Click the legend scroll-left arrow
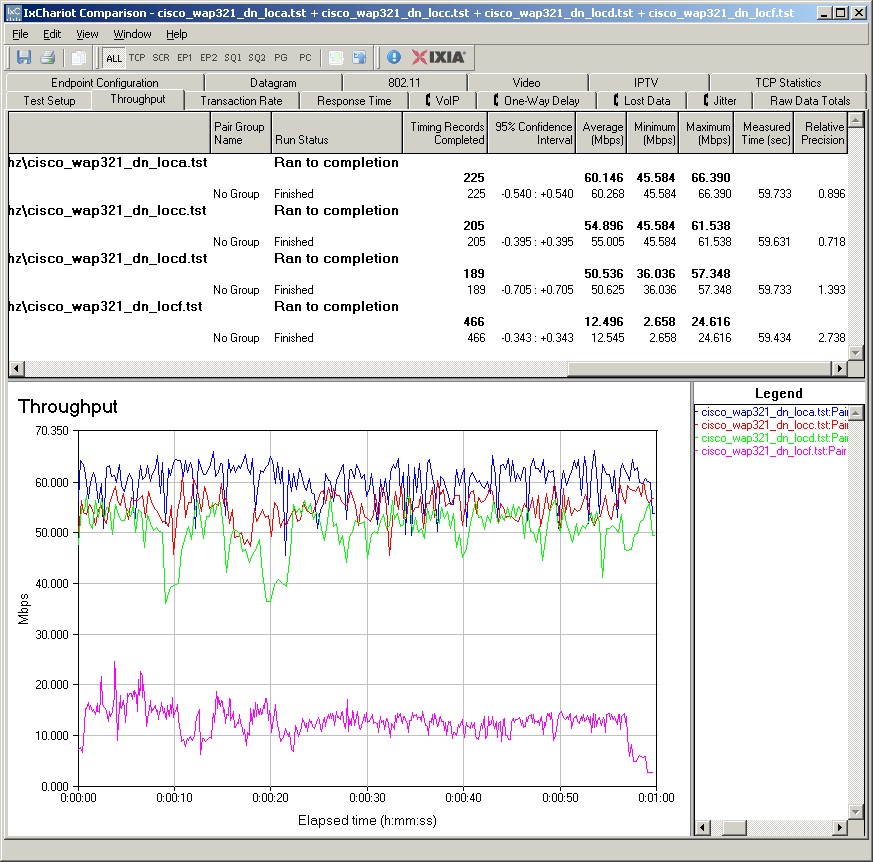873x862 pixels. coord(703,828)
